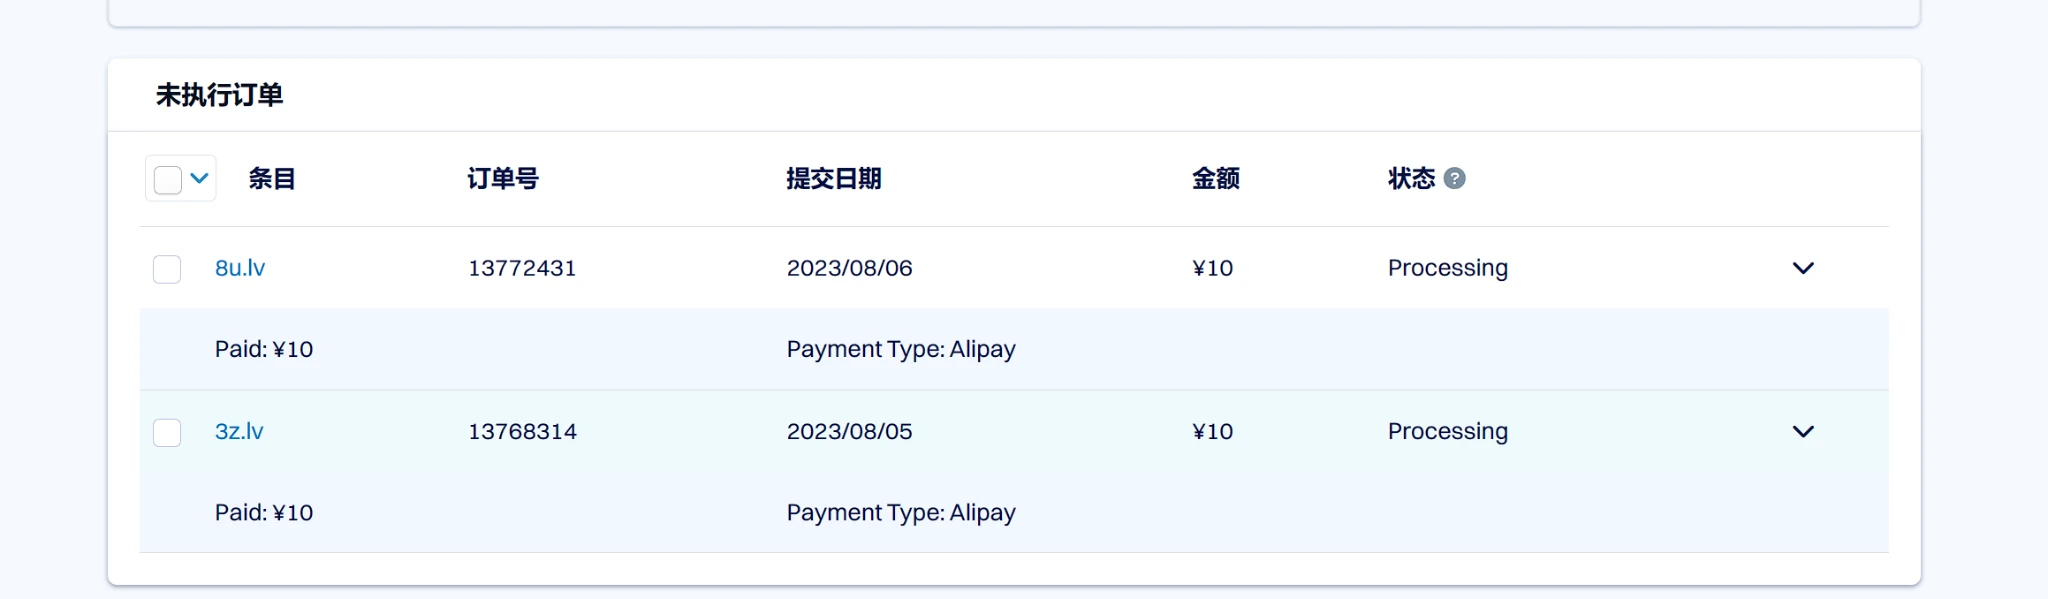This screenshot has height=599, width=2048.
Task: Toggle the select-all checkbox in table header
Action: 168,180
